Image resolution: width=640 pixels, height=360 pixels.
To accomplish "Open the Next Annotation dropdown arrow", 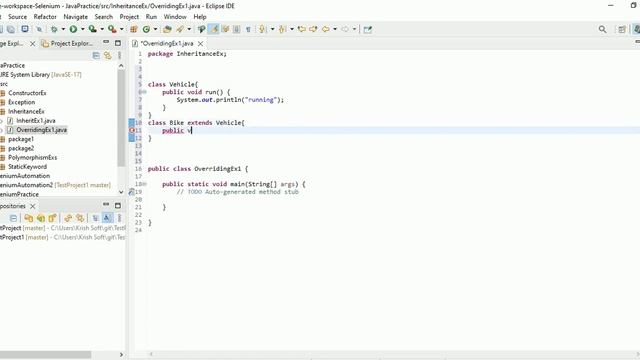I will pyautogui.click(x=272, y=29).
